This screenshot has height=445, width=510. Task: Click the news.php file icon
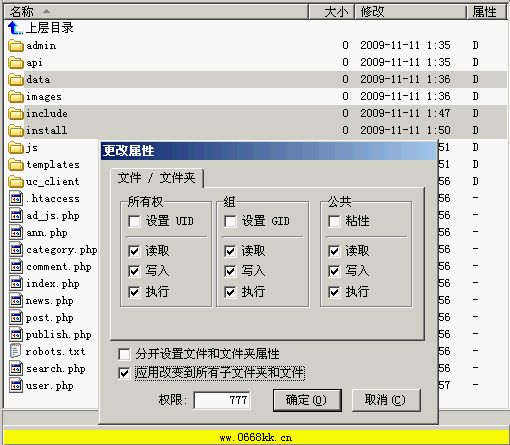(x=16, y=301)
